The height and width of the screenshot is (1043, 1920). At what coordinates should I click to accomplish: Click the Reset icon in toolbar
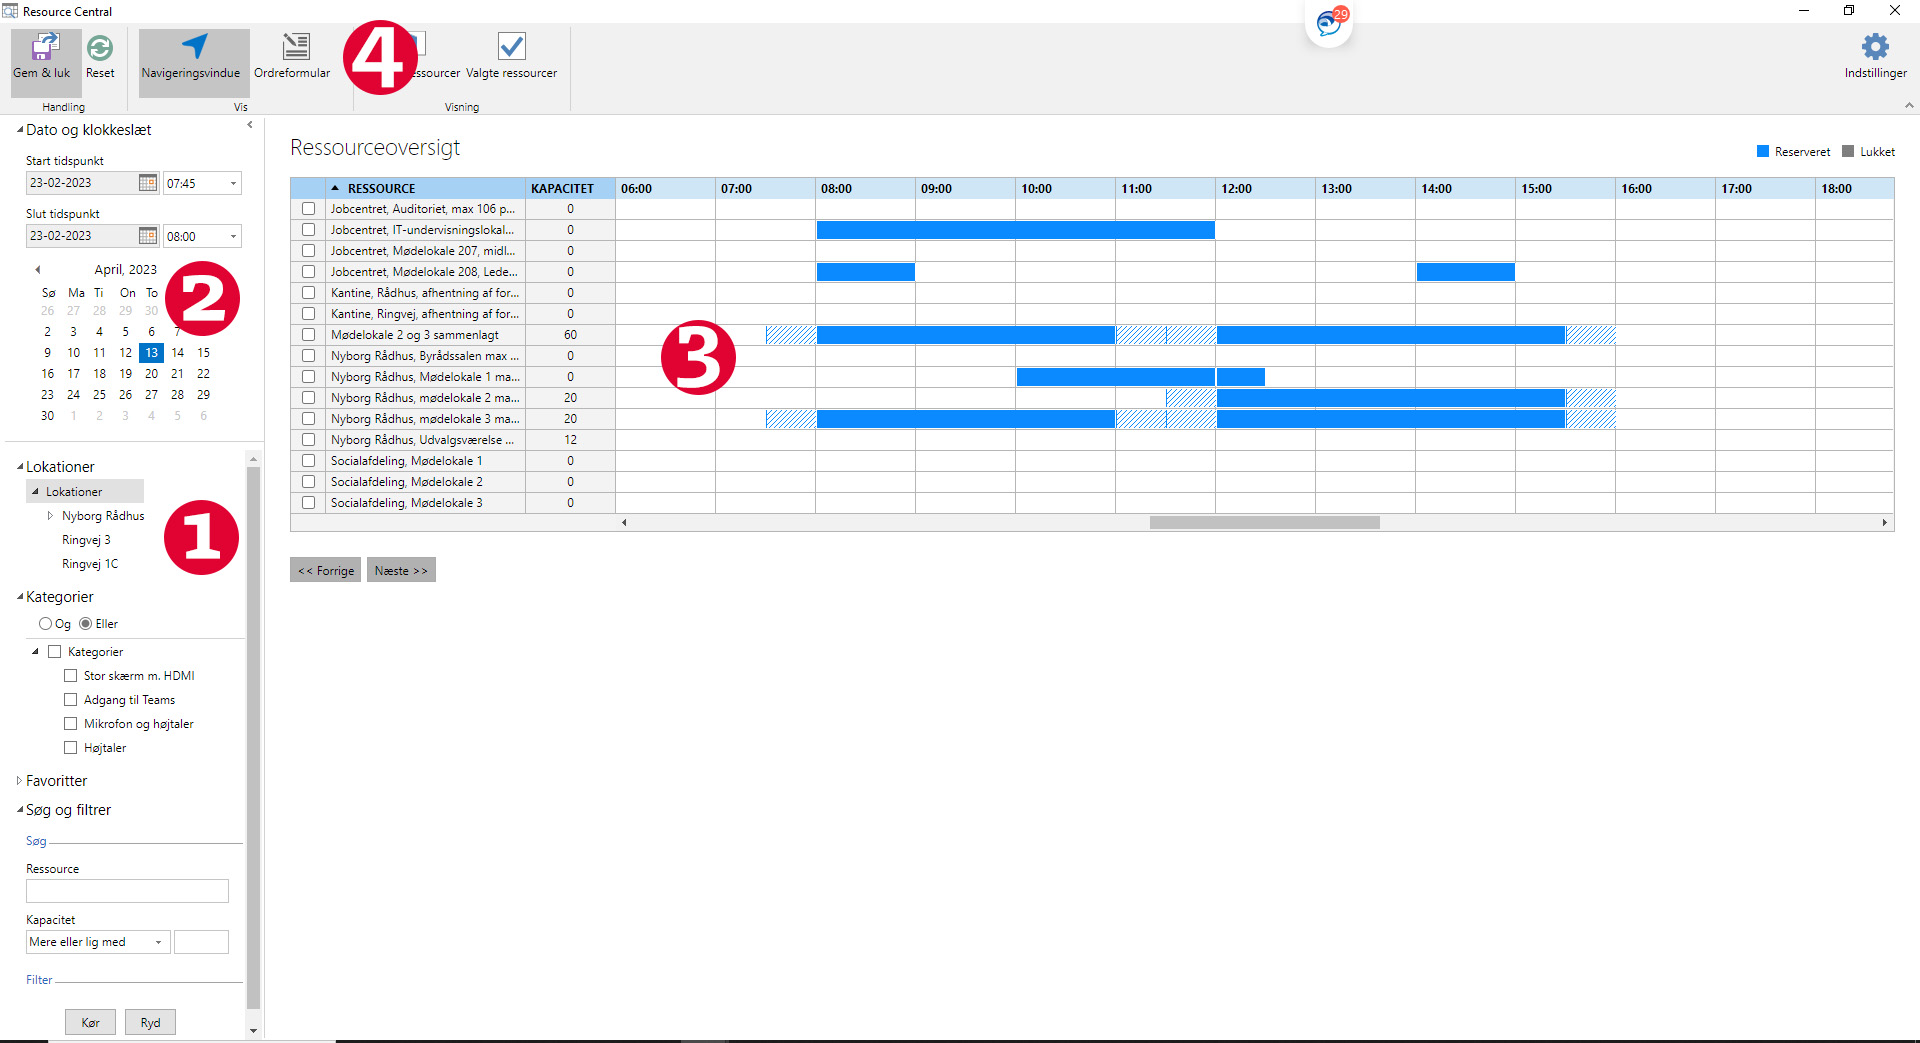tap(100, 48)
